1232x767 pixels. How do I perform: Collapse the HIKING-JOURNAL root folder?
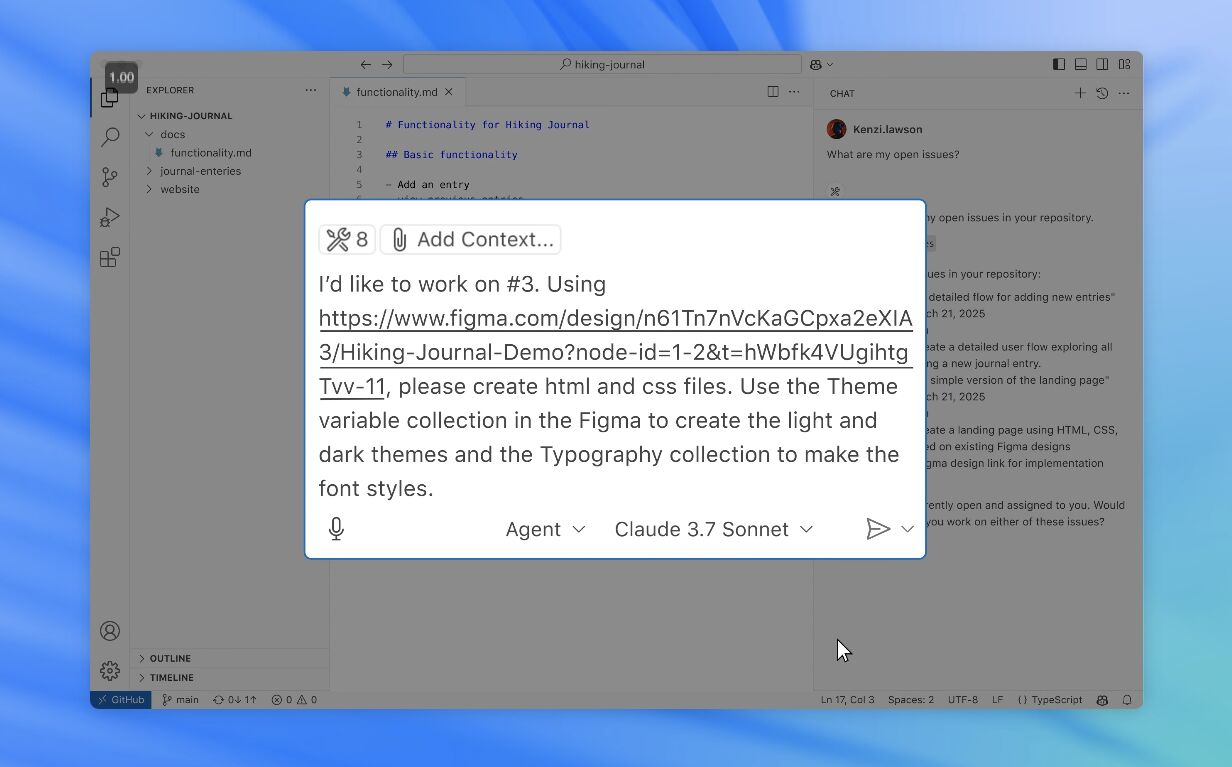pos(142,116)
